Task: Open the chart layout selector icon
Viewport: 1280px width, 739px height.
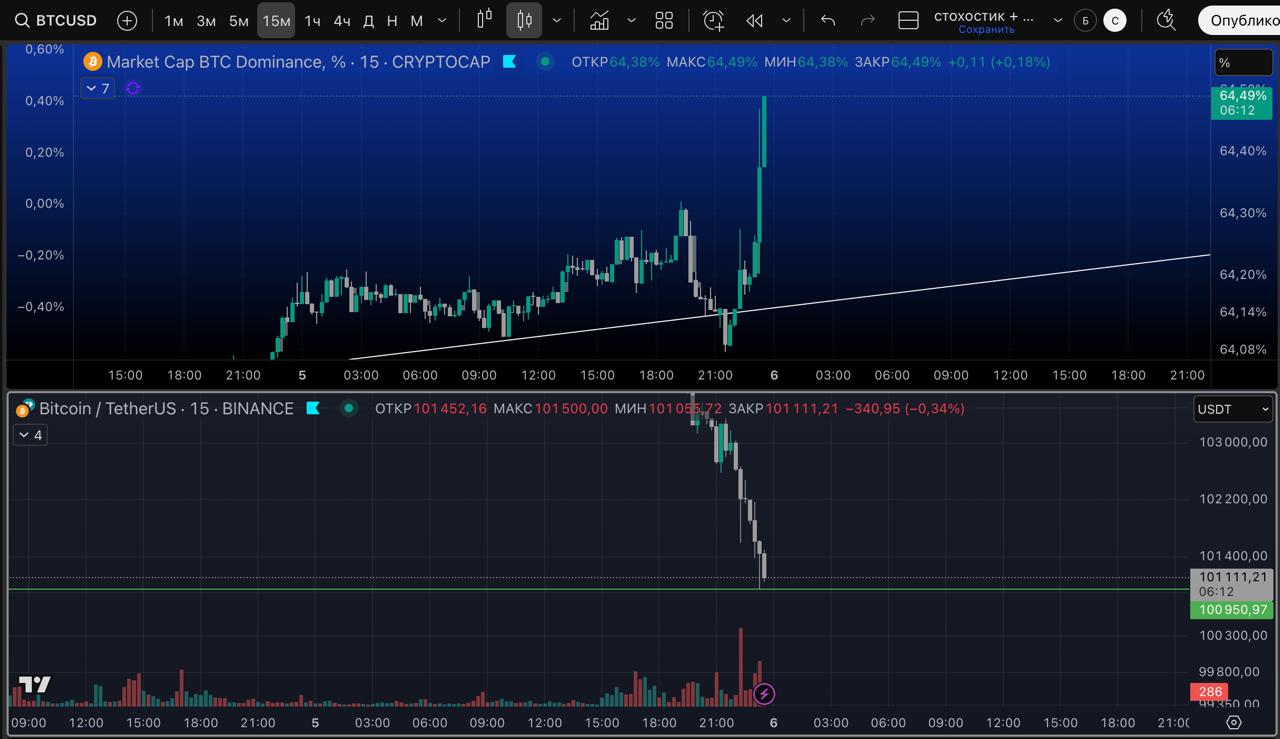Action: 908,20
